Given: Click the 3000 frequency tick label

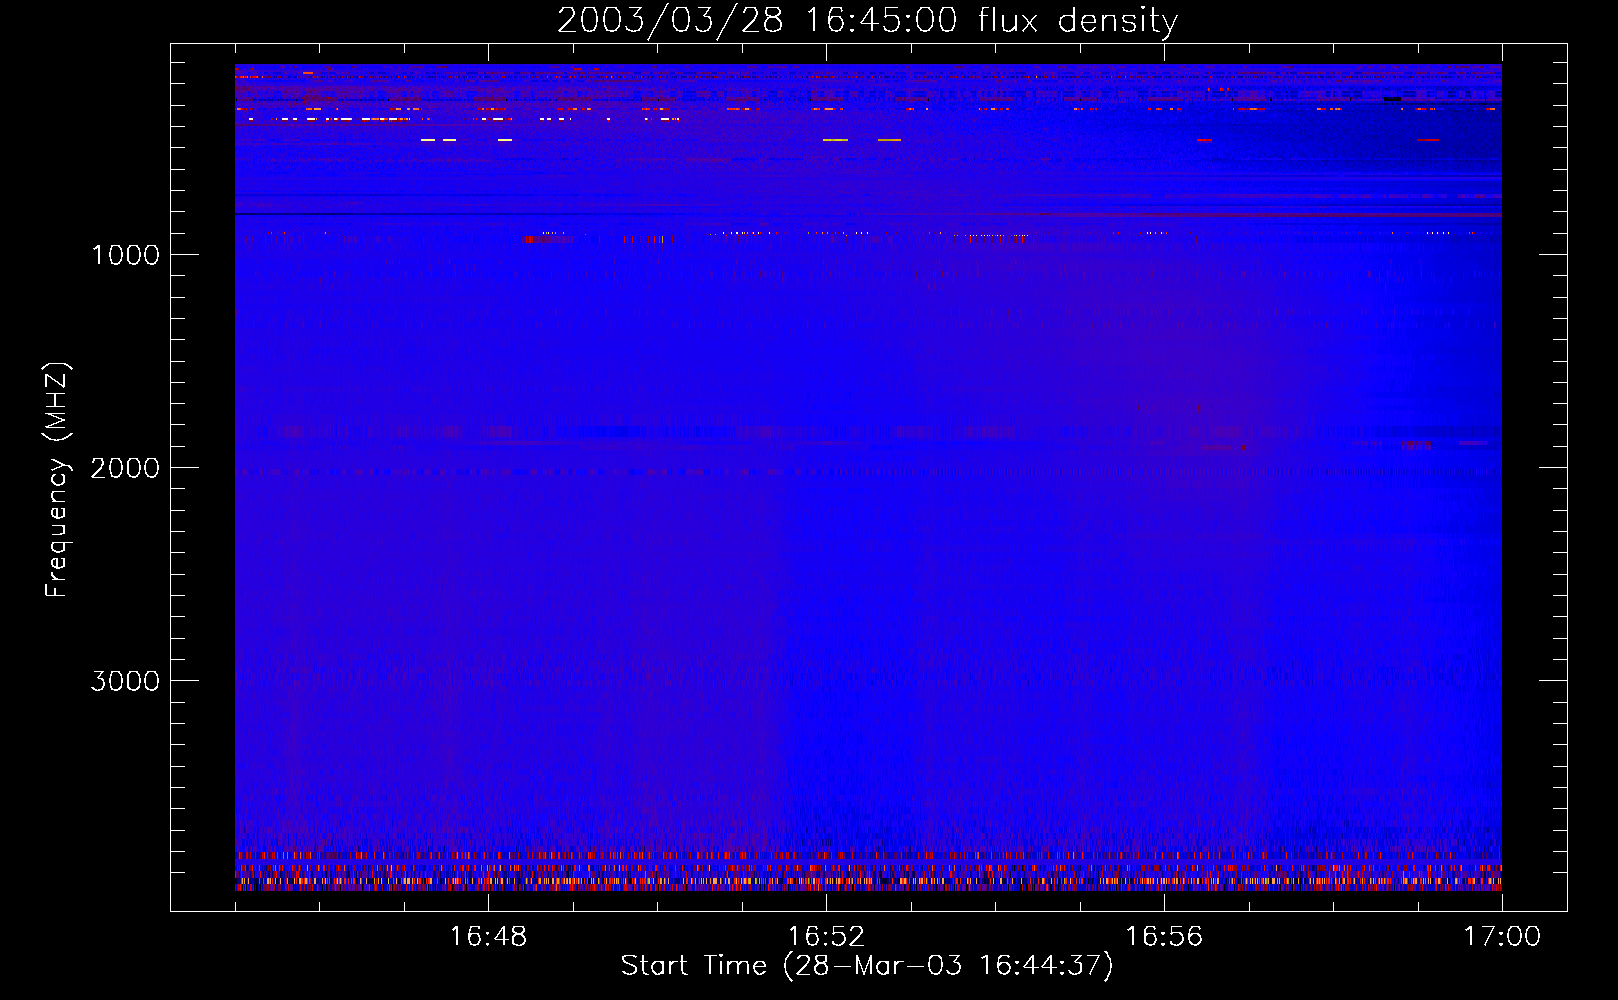Looking at the screenshot, I should point(125,681).
